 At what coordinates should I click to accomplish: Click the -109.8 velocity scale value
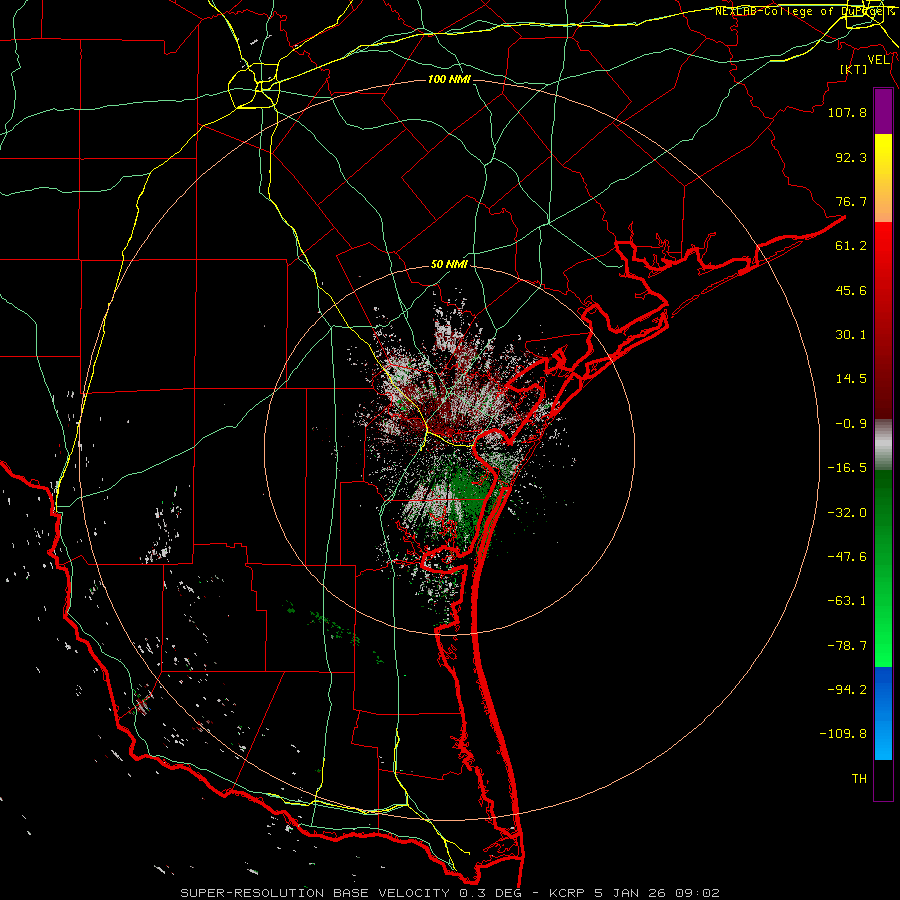click(844, 734)
